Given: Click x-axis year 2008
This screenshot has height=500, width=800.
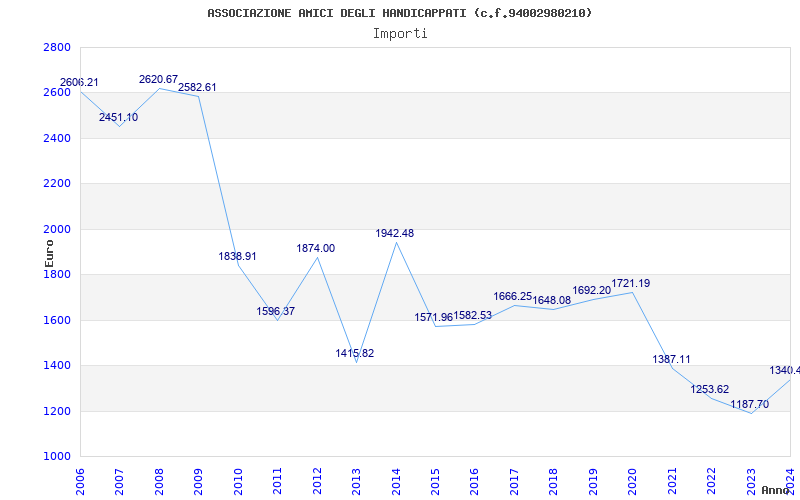Looking at the screenshot, I should (x=159, y=481).
